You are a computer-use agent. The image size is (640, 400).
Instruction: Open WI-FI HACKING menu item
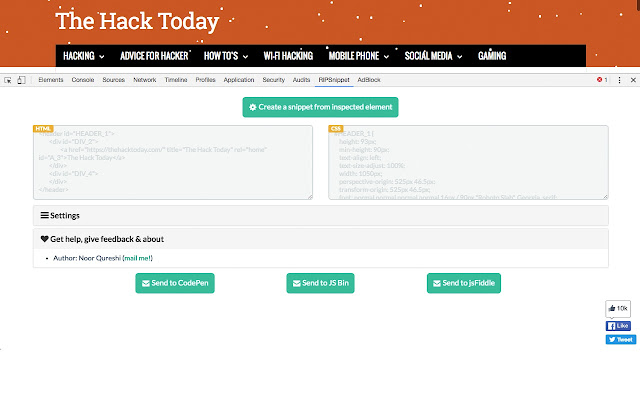click(x=288, y=56)
